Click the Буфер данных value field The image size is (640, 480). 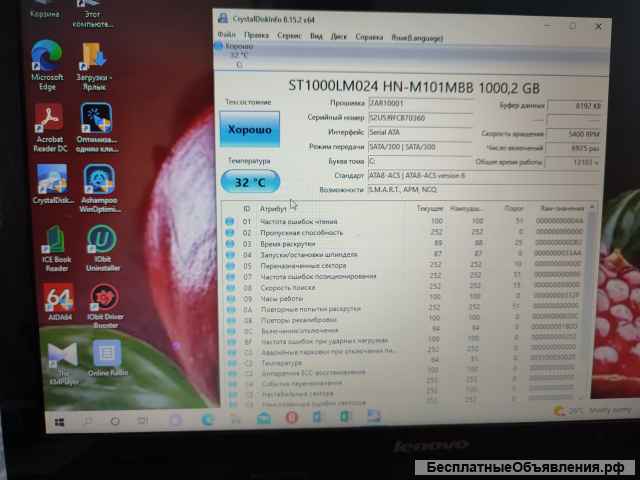[x=574, y=106]
